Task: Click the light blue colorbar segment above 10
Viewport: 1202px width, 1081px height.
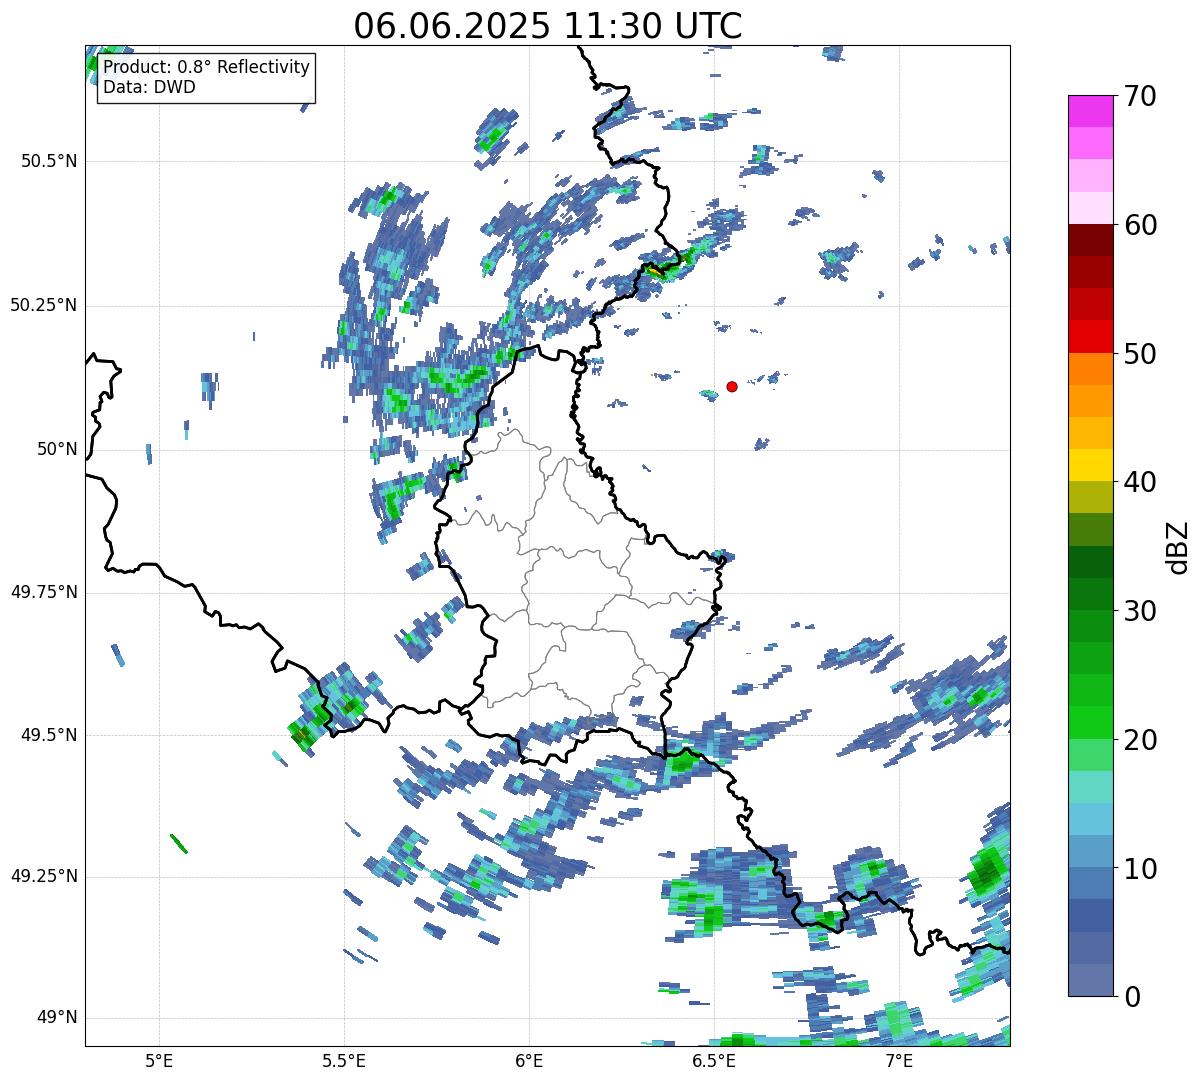Action: coord(1091,852)
